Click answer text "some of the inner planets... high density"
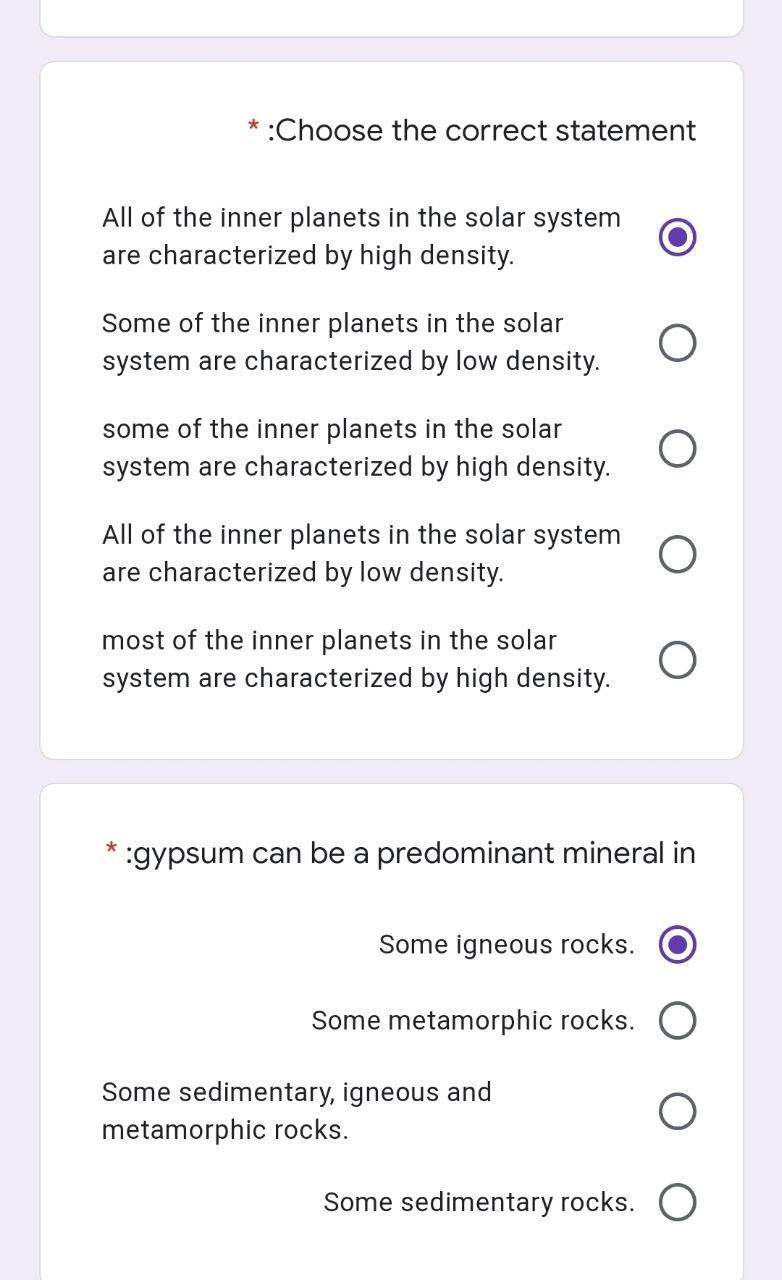This screenshot has width=782, height=1280. pyautogui.click(x=356, y=448)
